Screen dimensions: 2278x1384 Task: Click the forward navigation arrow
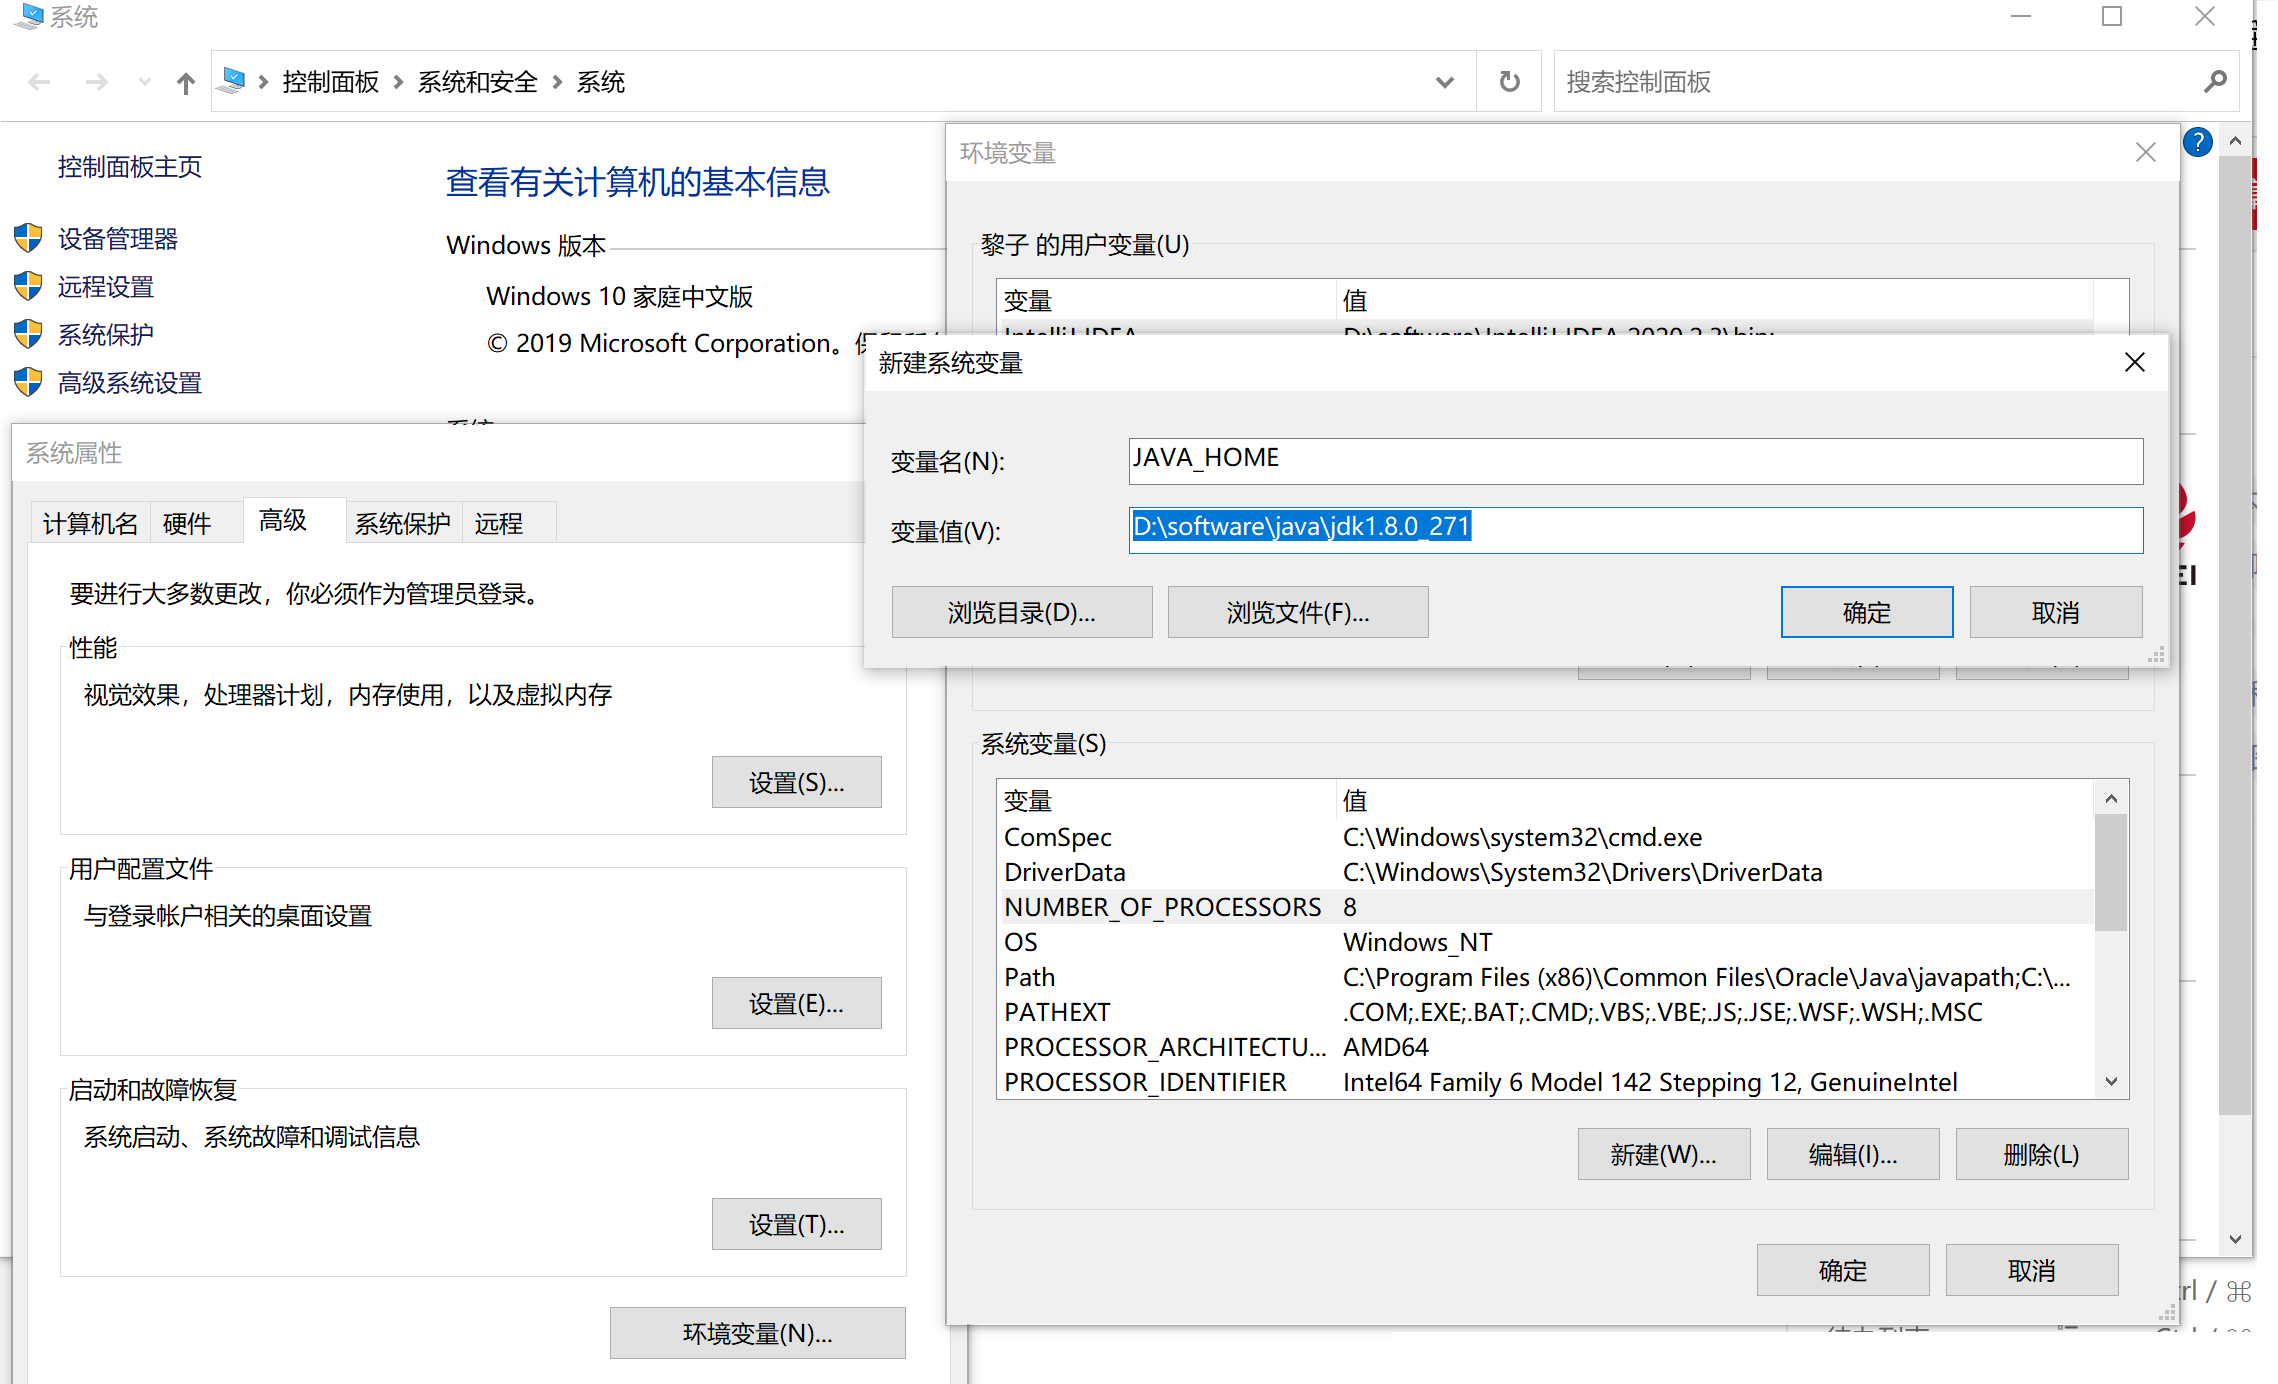pyautogui.click(x=96, y=82)
